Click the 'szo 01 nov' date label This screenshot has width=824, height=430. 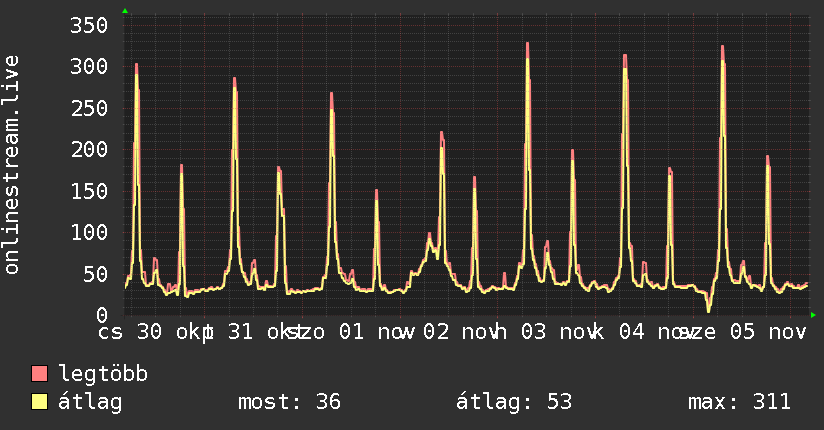[x=351, y=332]
